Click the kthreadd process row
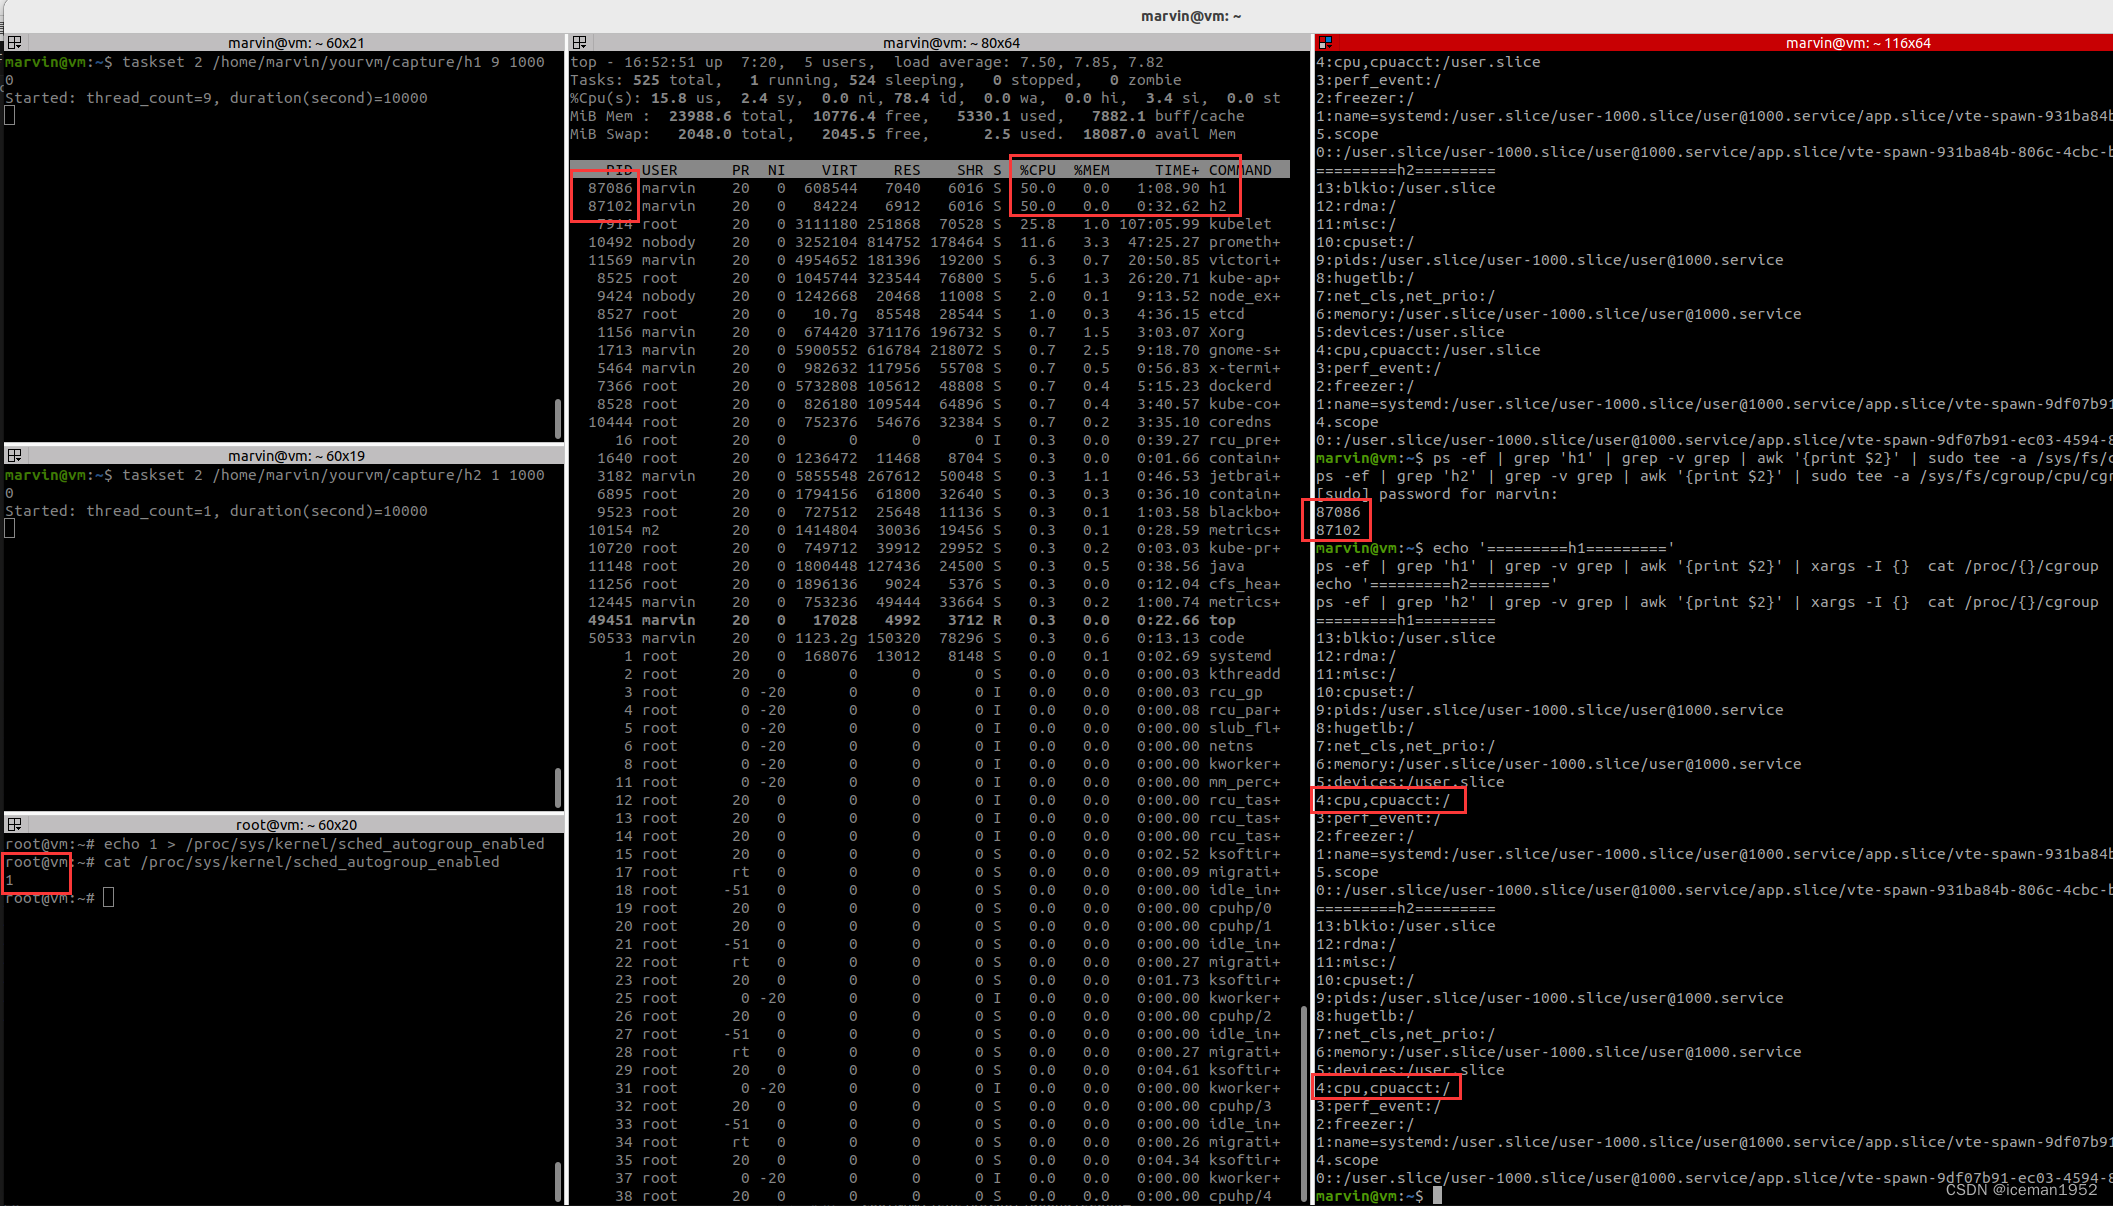Screen dimensions: 2113x1206 click(930, 674)
